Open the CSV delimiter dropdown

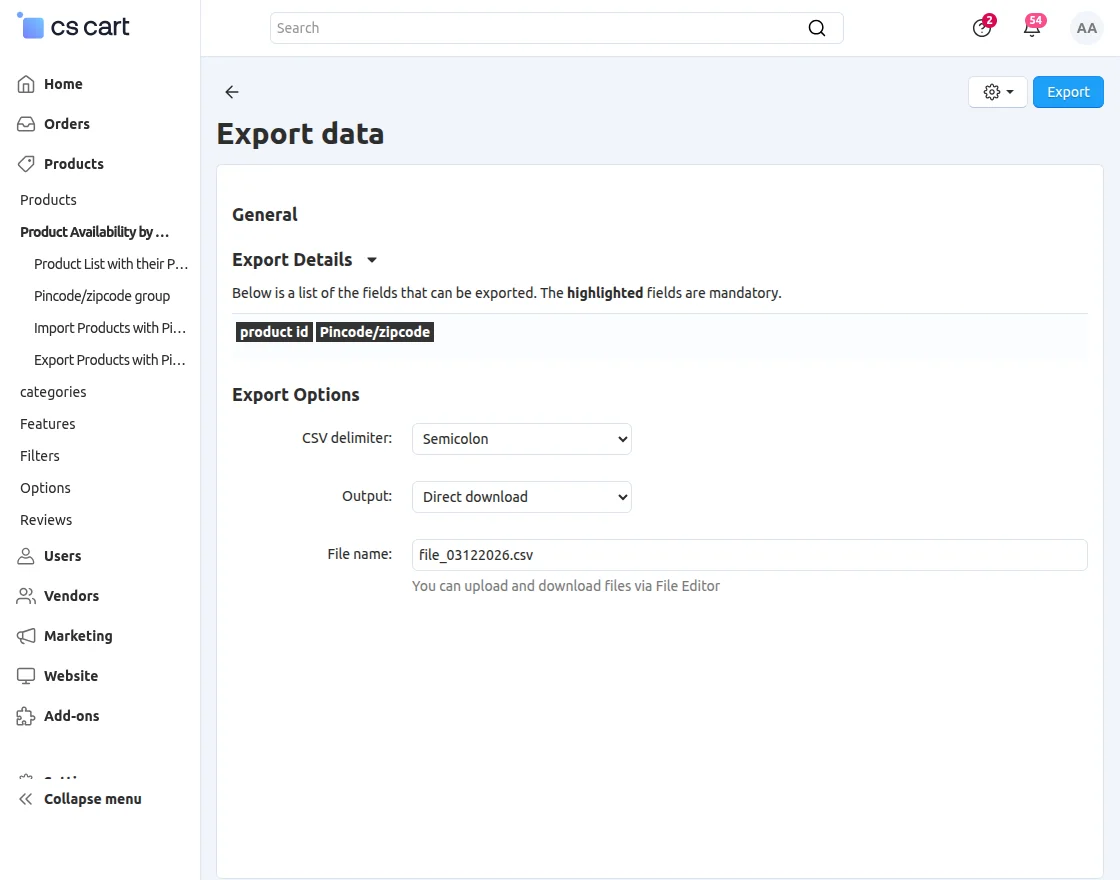[x=521, y=438]
